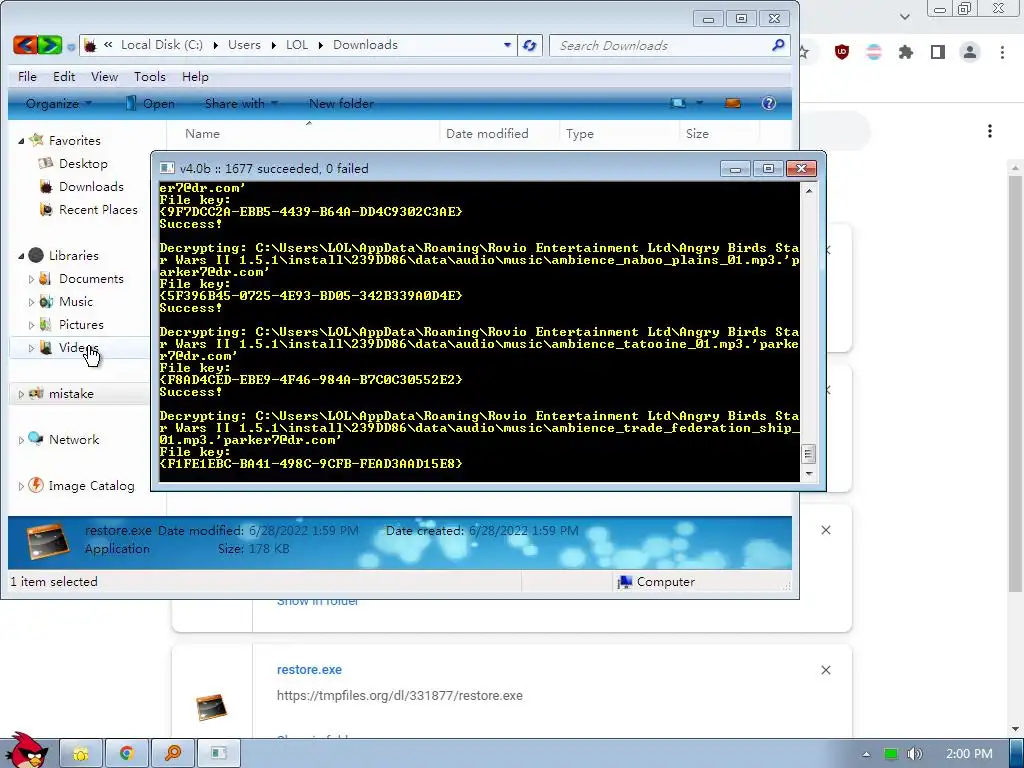This screenshot has height=768, width=1024.
Task: Open the address bar history dropdown
Action: (507, 45)
